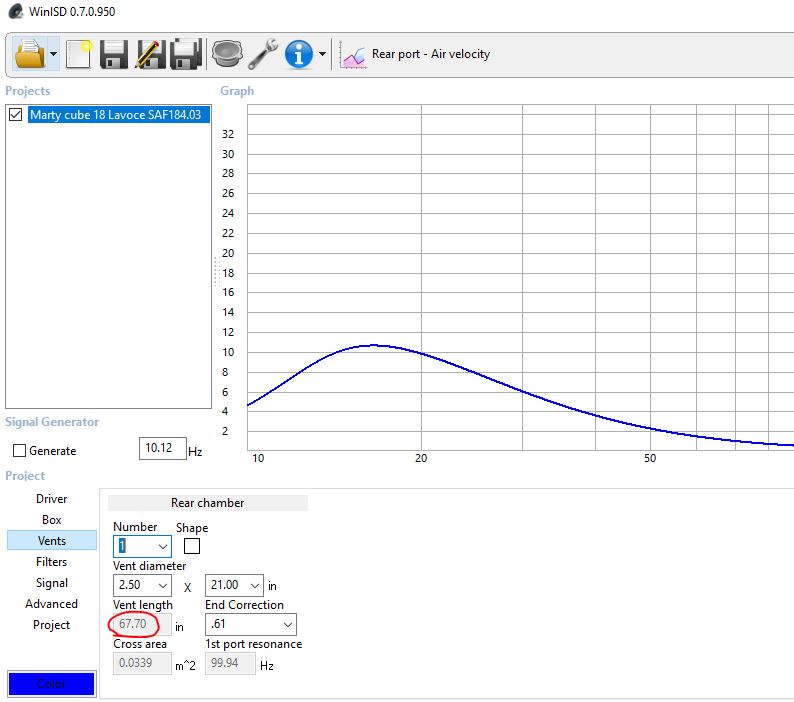Click the 67.70 vent length field

pyautogui.click(x=142, y=624)
